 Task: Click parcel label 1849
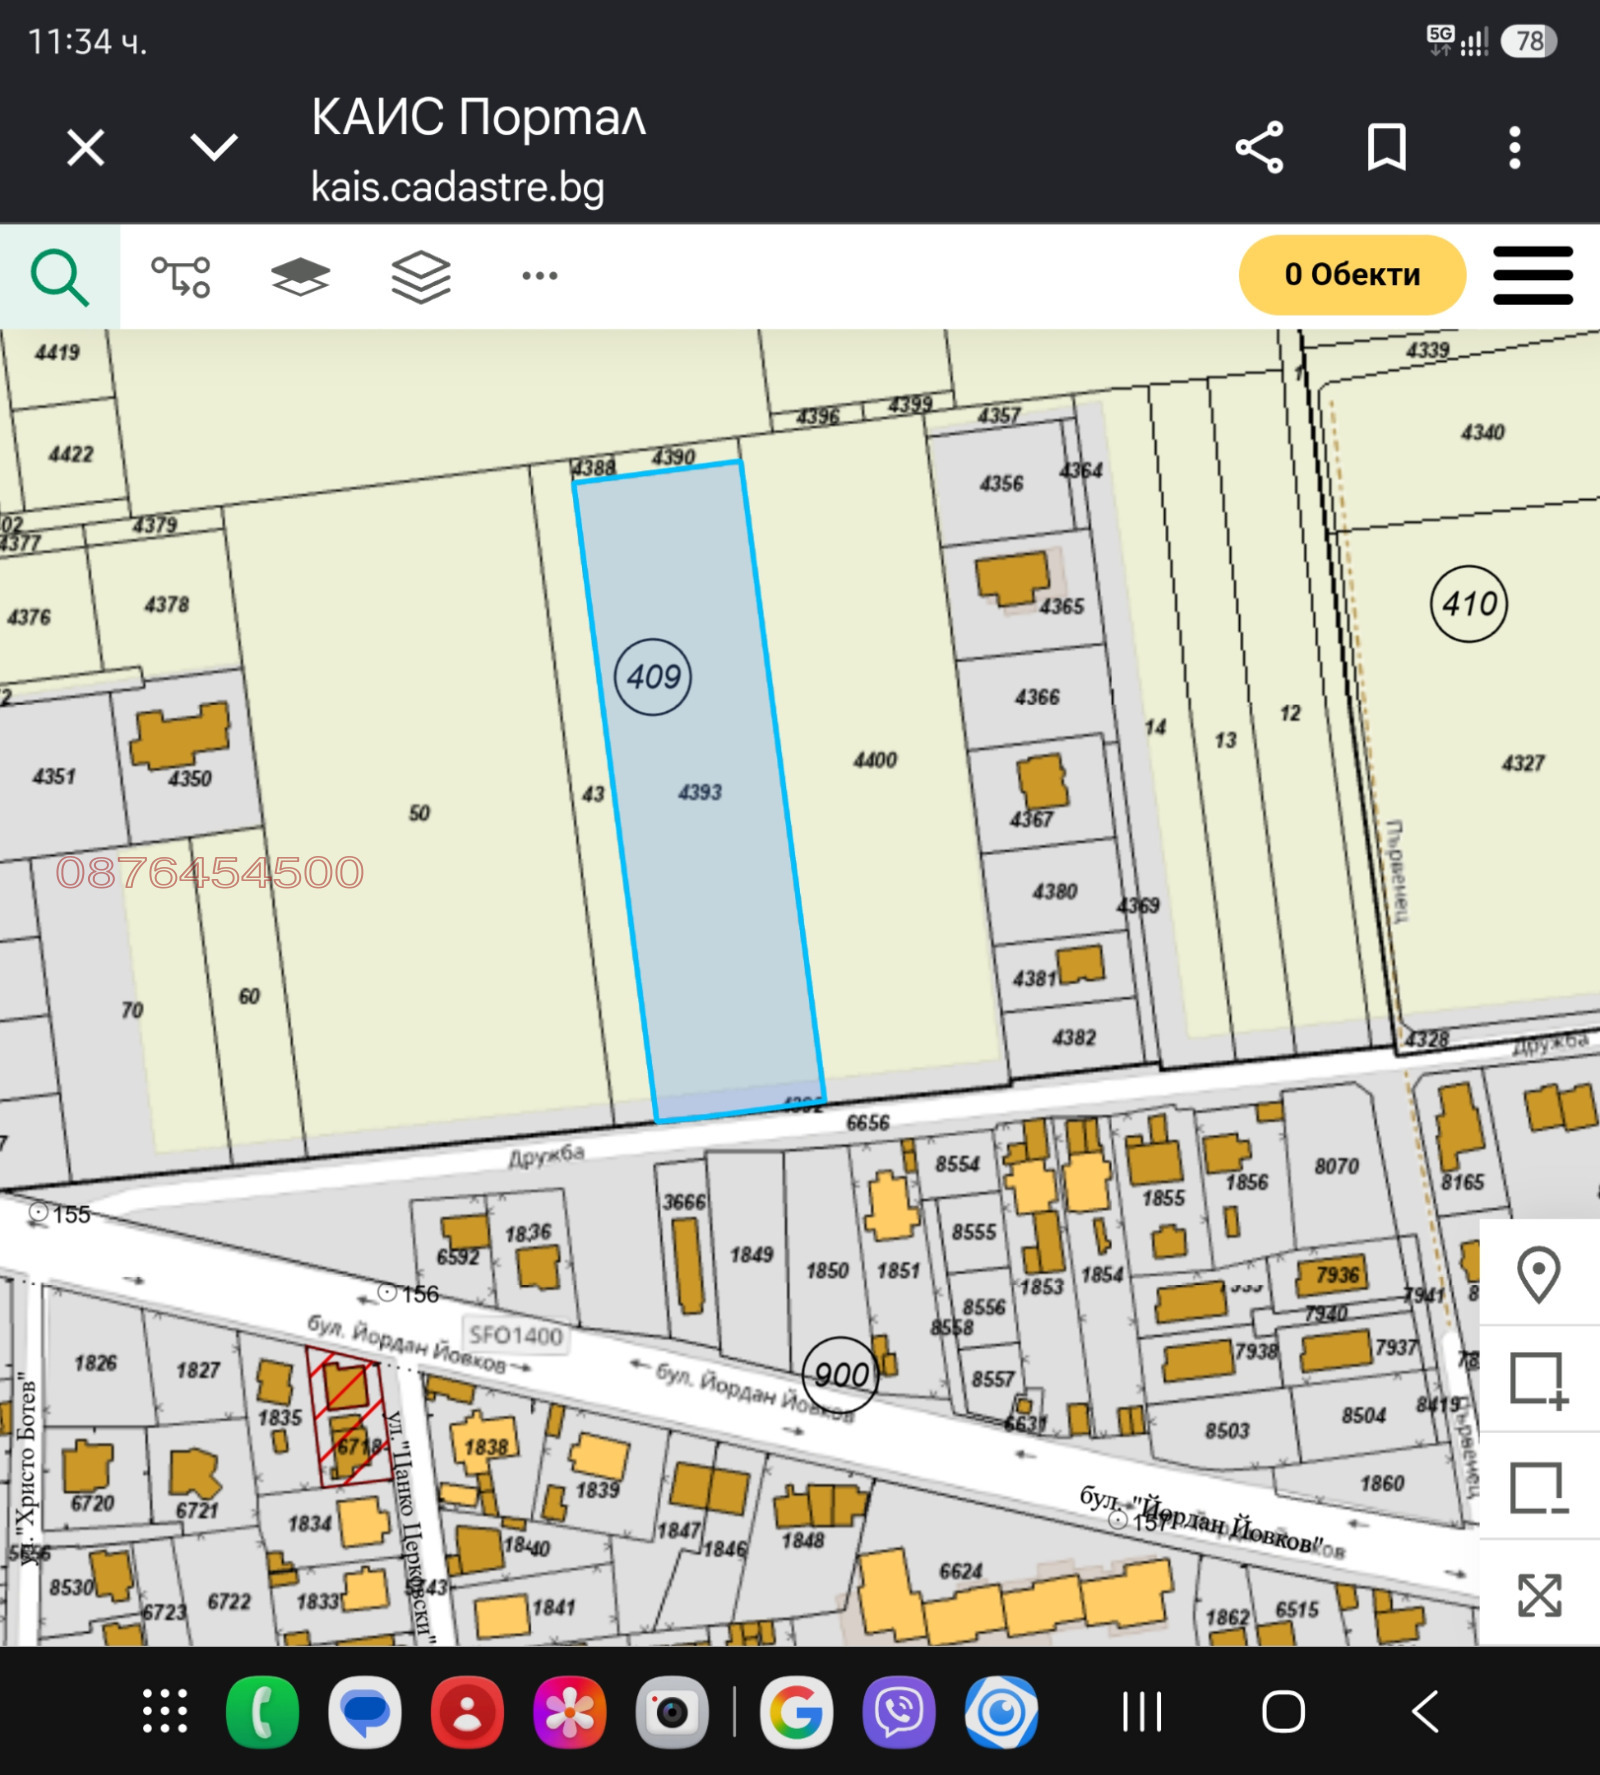pos(751,1254)
